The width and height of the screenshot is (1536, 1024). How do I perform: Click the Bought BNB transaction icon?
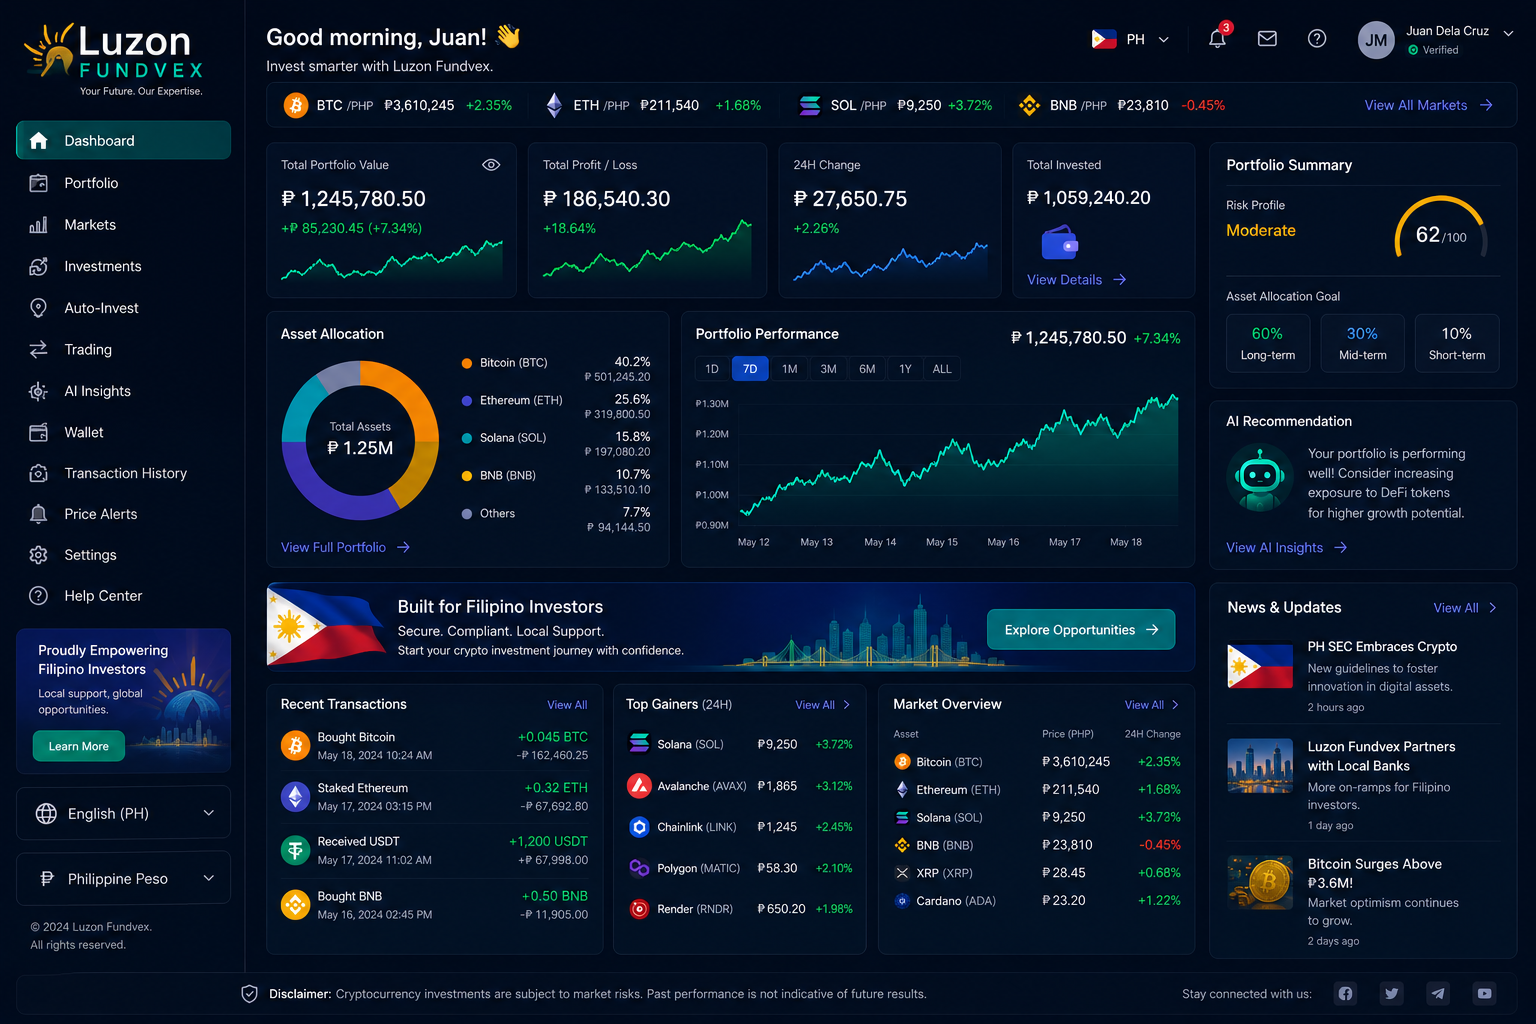click(295, 905)
